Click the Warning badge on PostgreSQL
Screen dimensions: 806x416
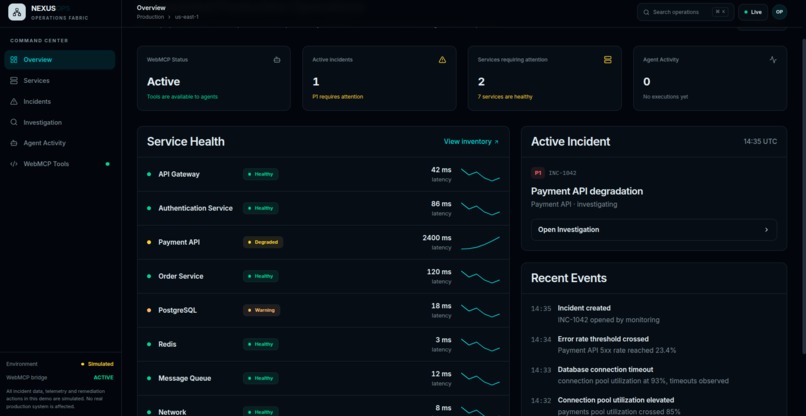[262, 310]
